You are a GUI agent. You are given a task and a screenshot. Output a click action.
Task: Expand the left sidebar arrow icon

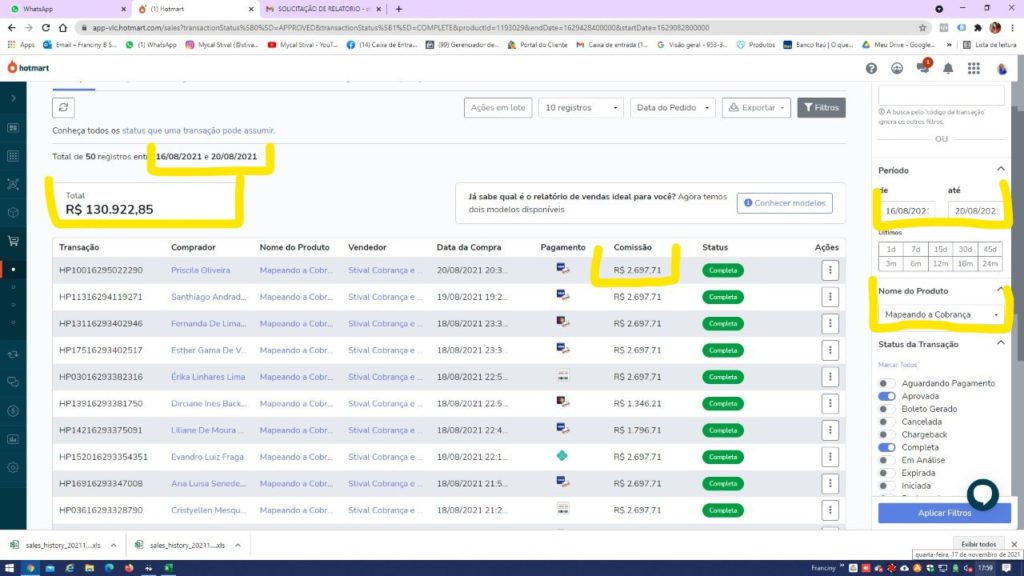[13, 99]
